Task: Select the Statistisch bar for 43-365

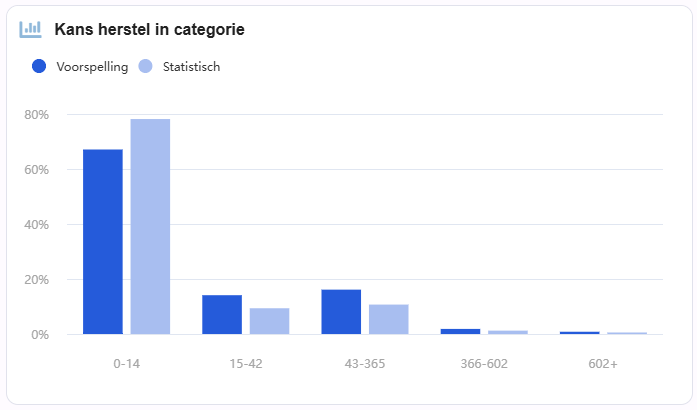Action: [389, 319]
